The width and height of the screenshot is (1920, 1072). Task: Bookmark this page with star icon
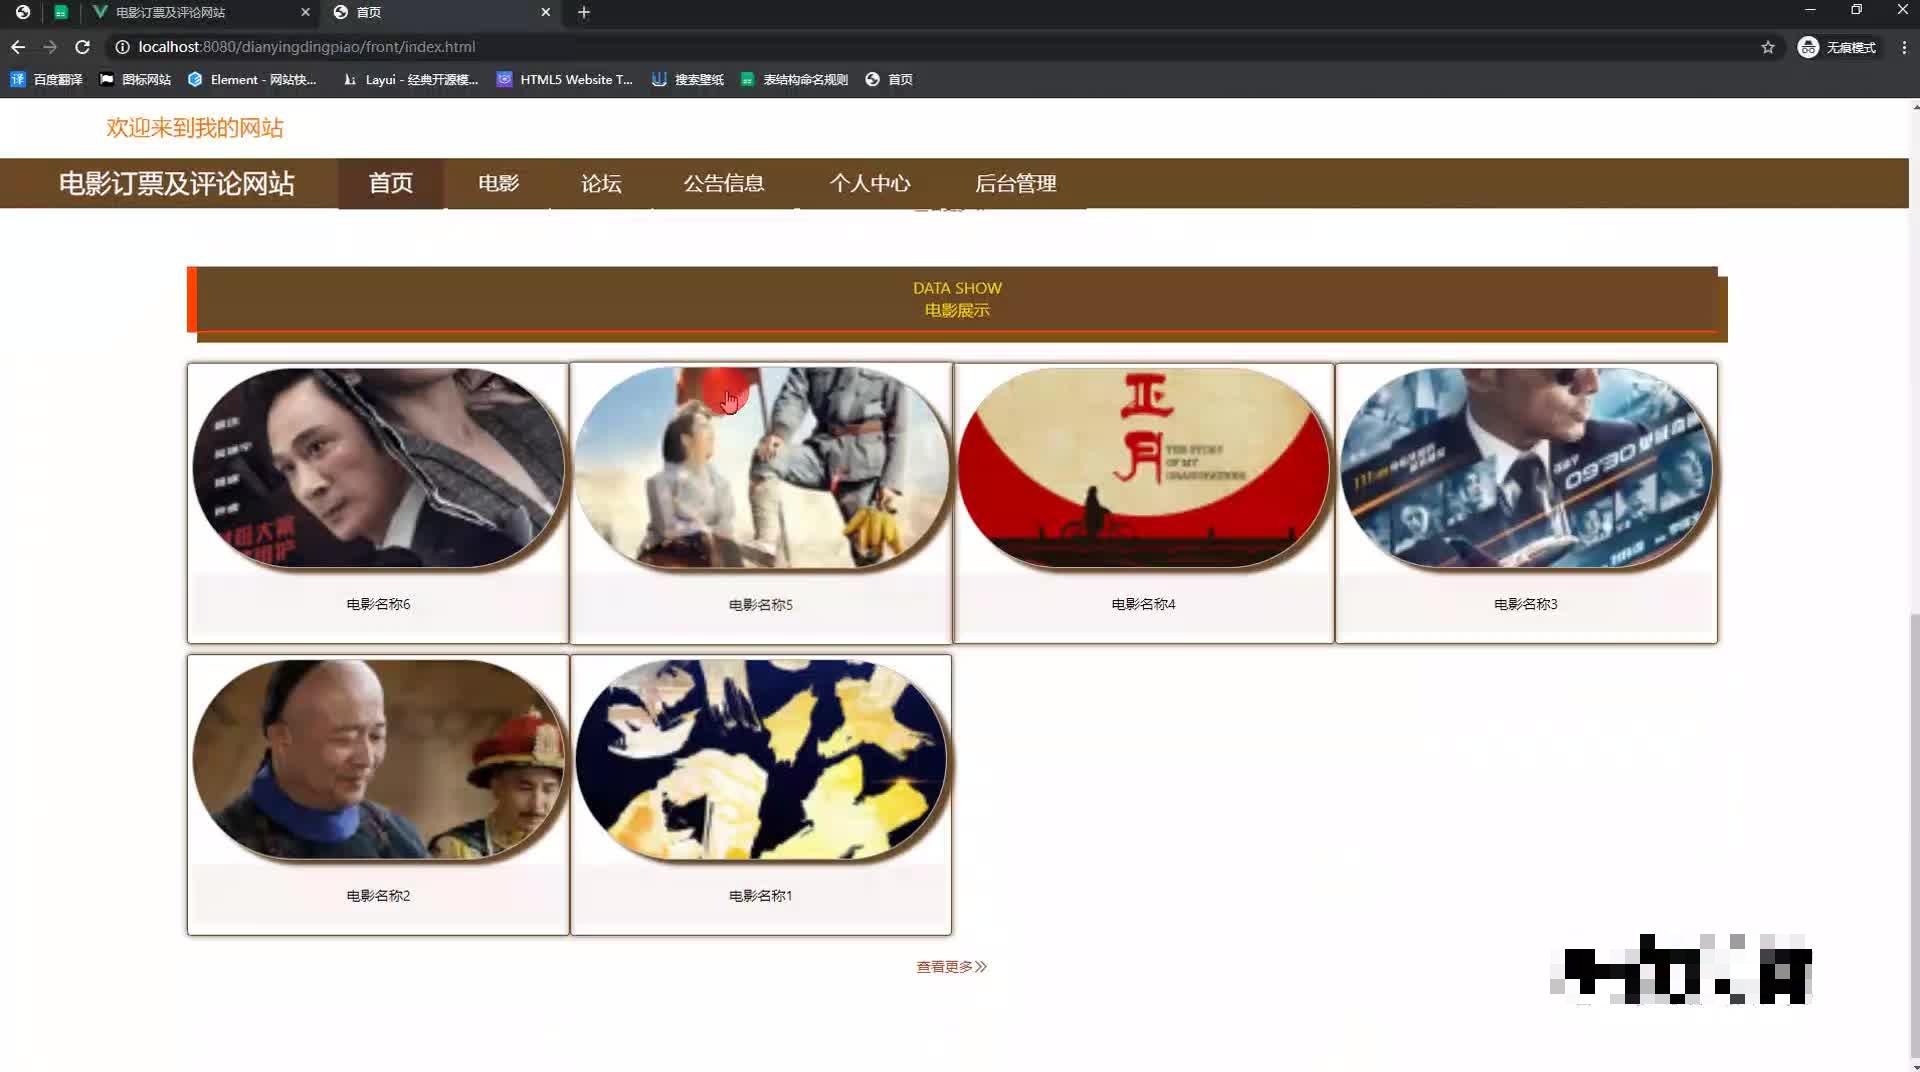click(x=1768, y=47)
